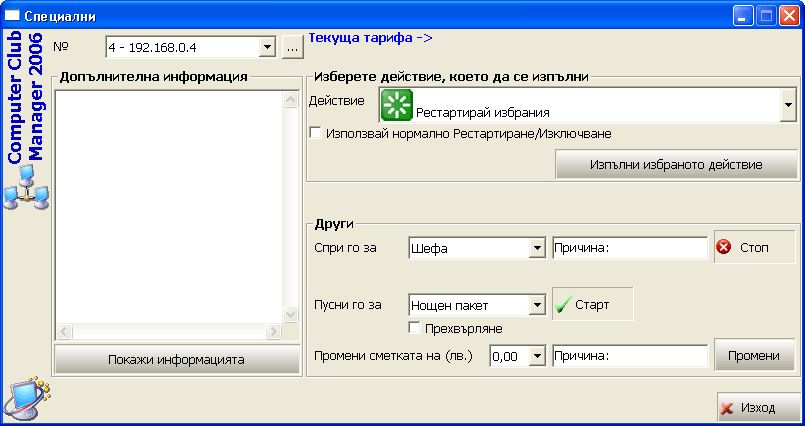805x426 pixels.
Task: Click inside the Допълнителна информация text area
Action: point(169,207)
